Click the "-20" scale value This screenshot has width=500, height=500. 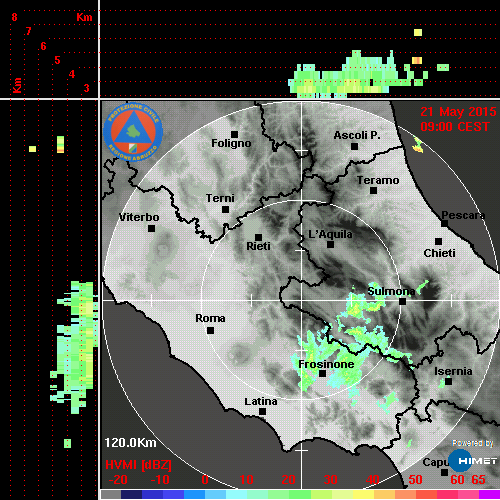tap(118, 480)
